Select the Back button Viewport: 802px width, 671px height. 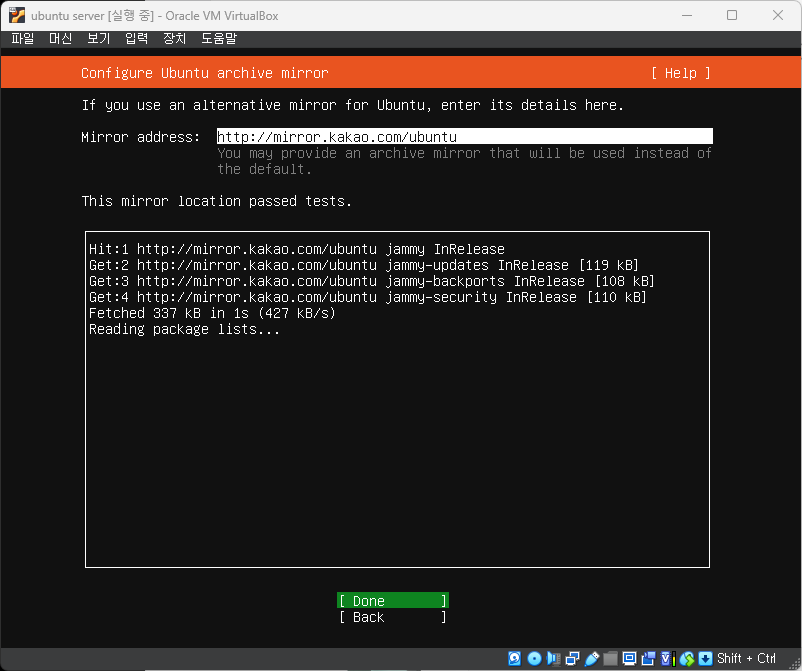click(x=393, y=617)
